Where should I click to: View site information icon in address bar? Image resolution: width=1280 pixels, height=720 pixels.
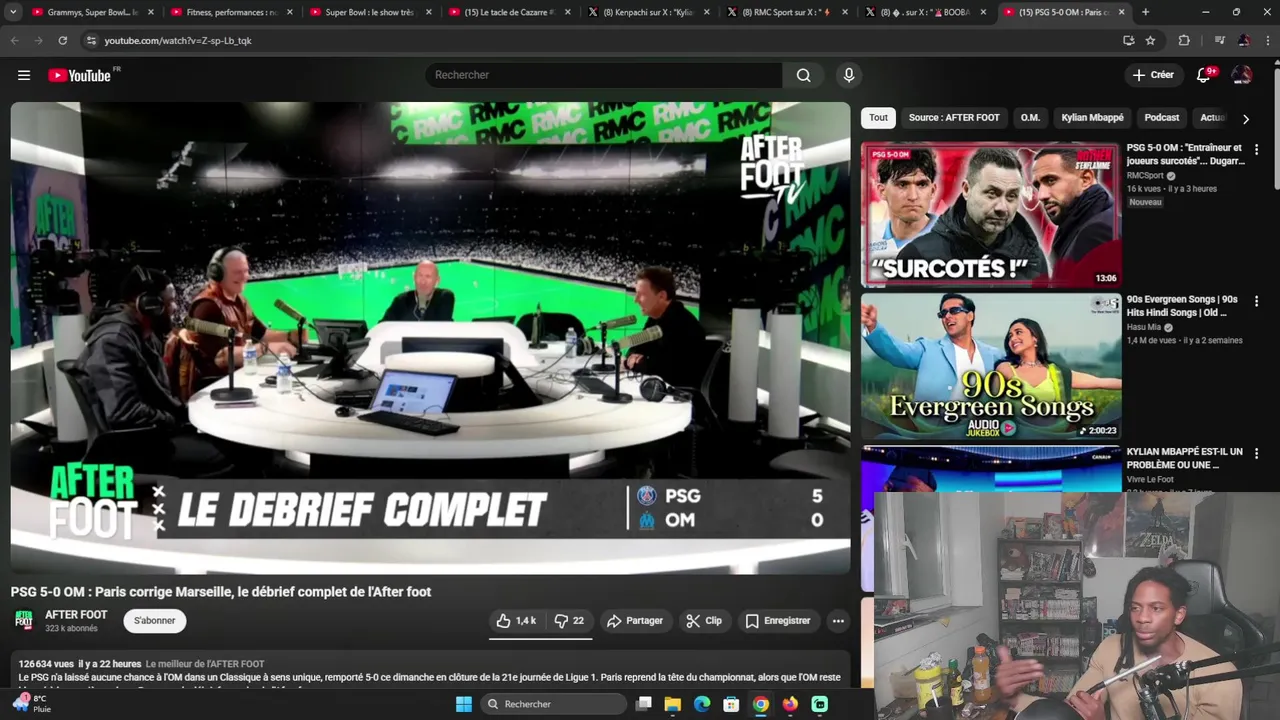tap(91, 40)
